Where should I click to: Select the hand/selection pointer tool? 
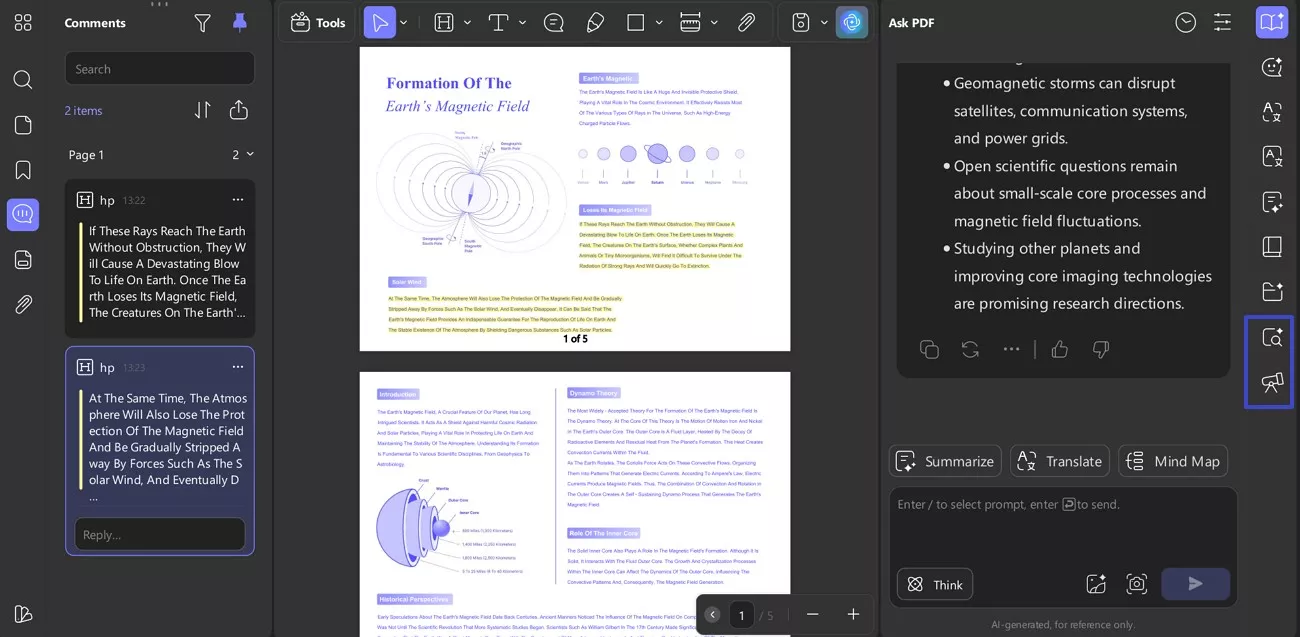pos(380,22)
